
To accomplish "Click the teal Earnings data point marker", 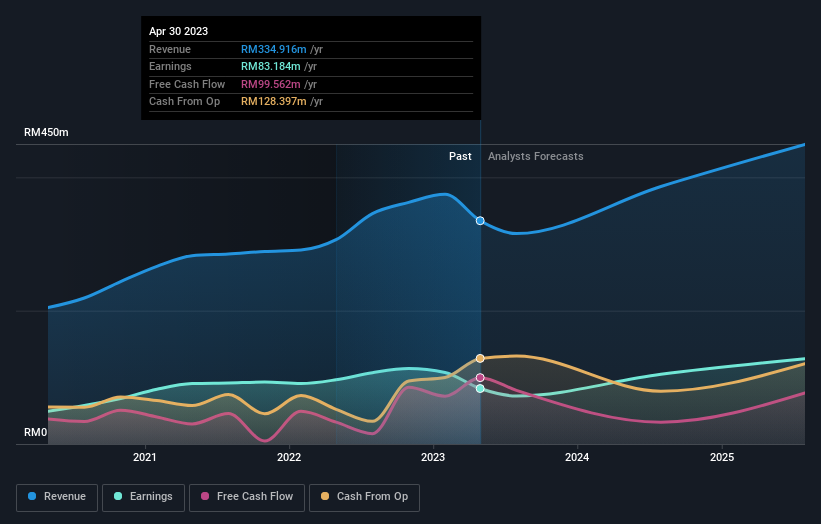I will [x=480, y=388].
